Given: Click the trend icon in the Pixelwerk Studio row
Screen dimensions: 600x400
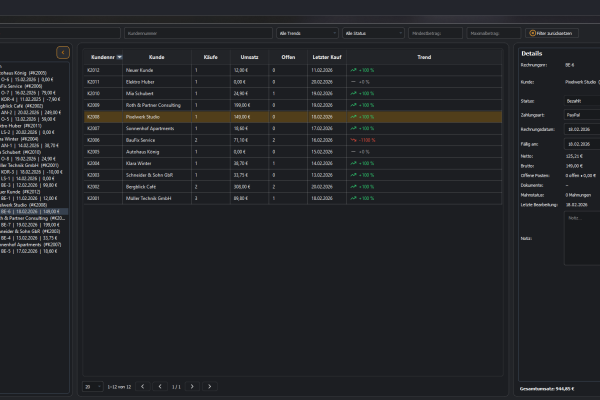Looking at the screenshot, I should 353,117.
